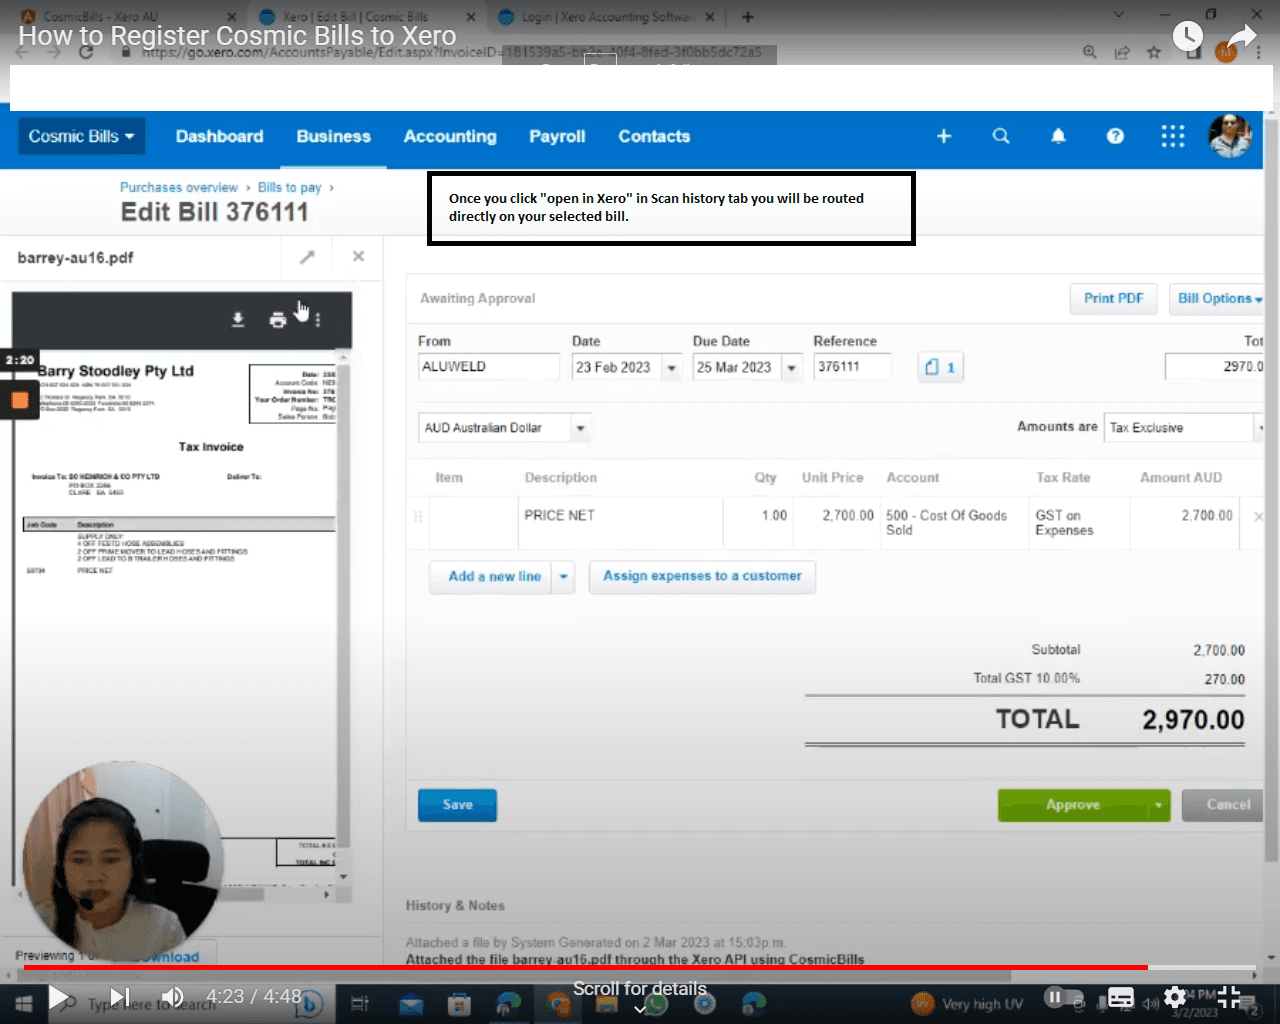Play the YouTube video
Screen dimensions: 1280x1024
[x=59, y=997]
